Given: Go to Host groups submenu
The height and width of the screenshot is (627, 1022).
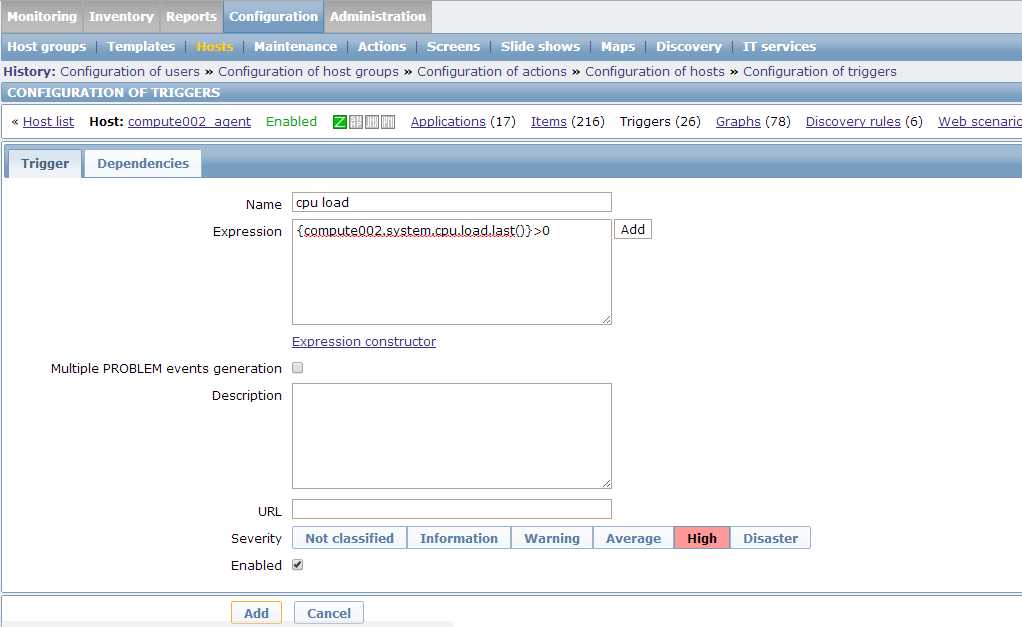Looking at the screenshot, I should click(46, 46).
